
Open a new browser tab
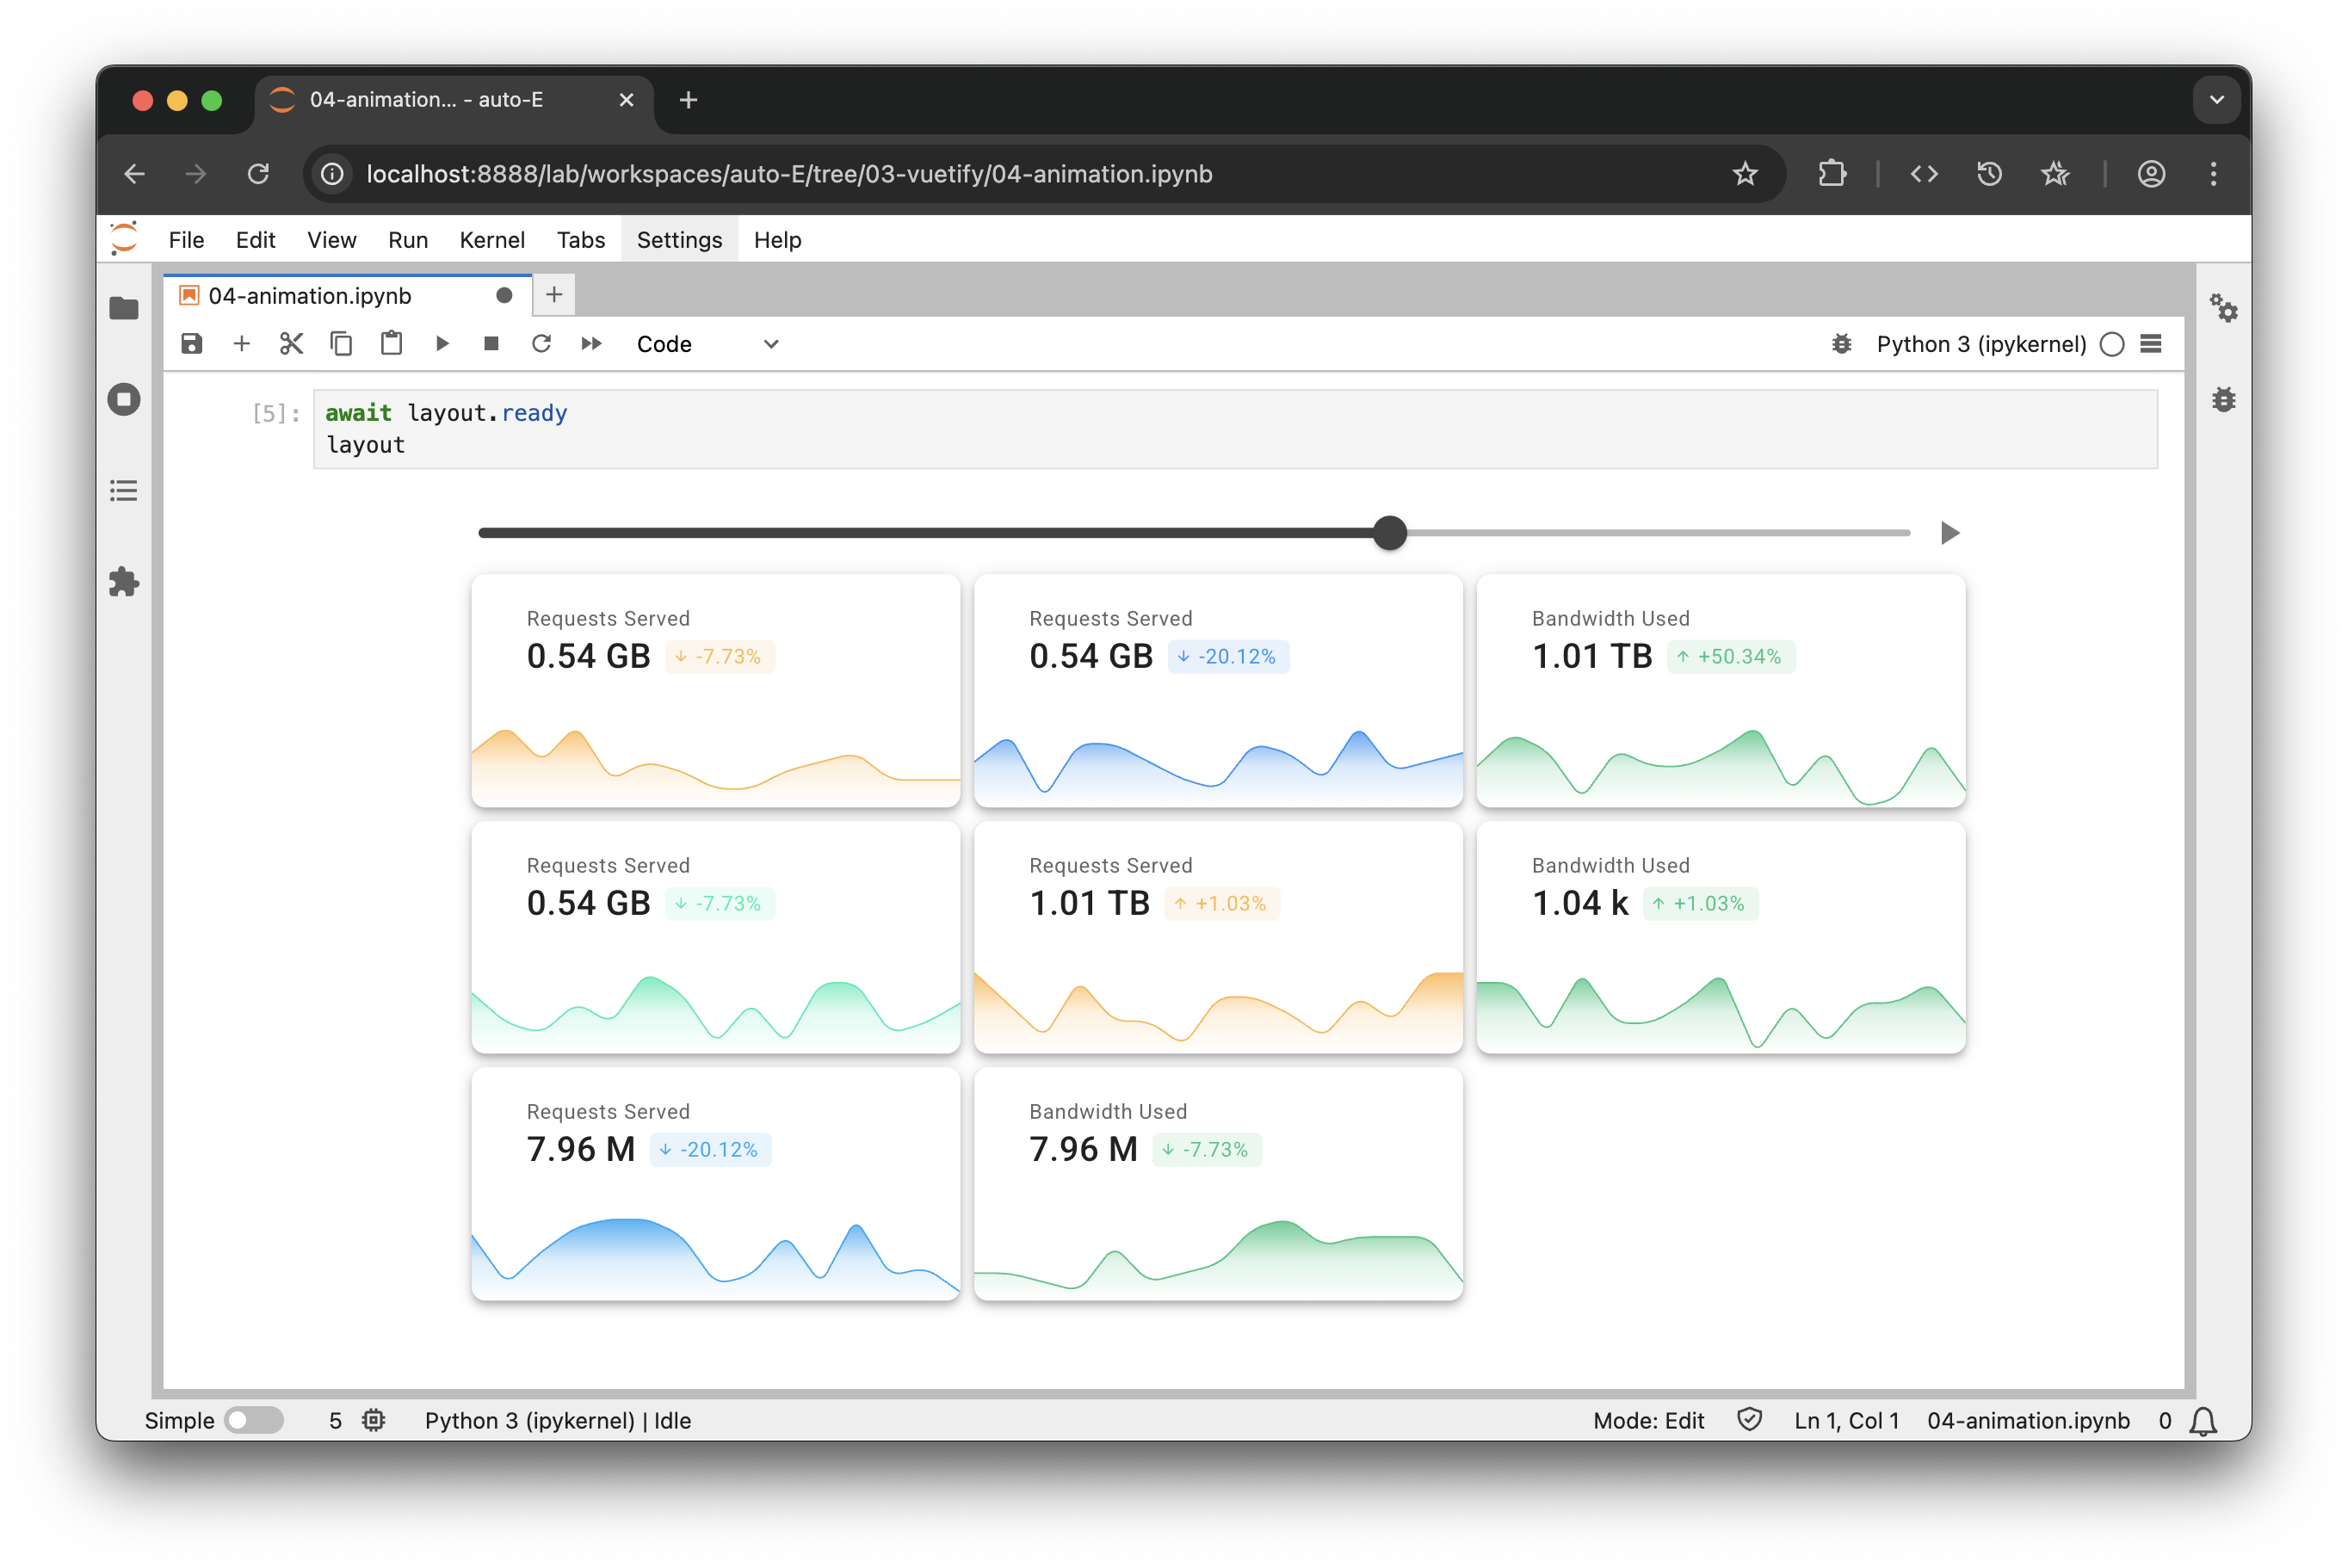point(688,100)
